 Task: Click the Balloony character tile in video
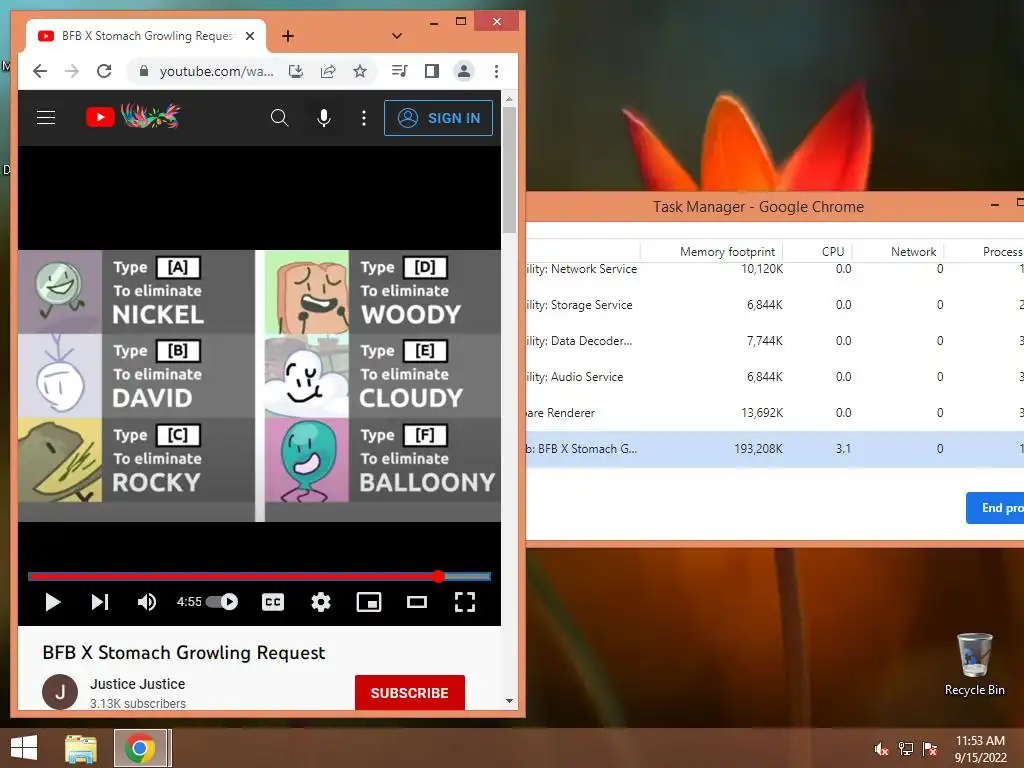pos(383,460)
